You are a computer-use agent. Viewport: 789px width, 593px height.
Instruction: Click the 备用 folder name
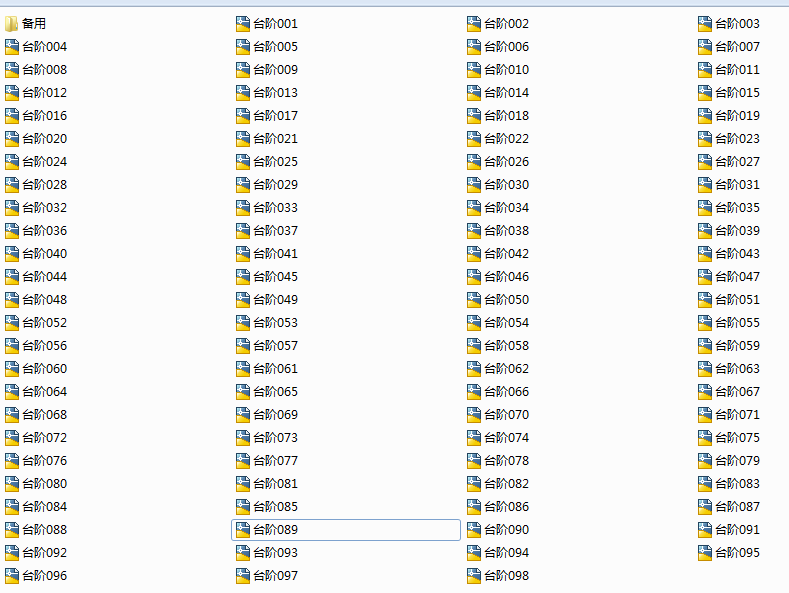pos(34,24)
